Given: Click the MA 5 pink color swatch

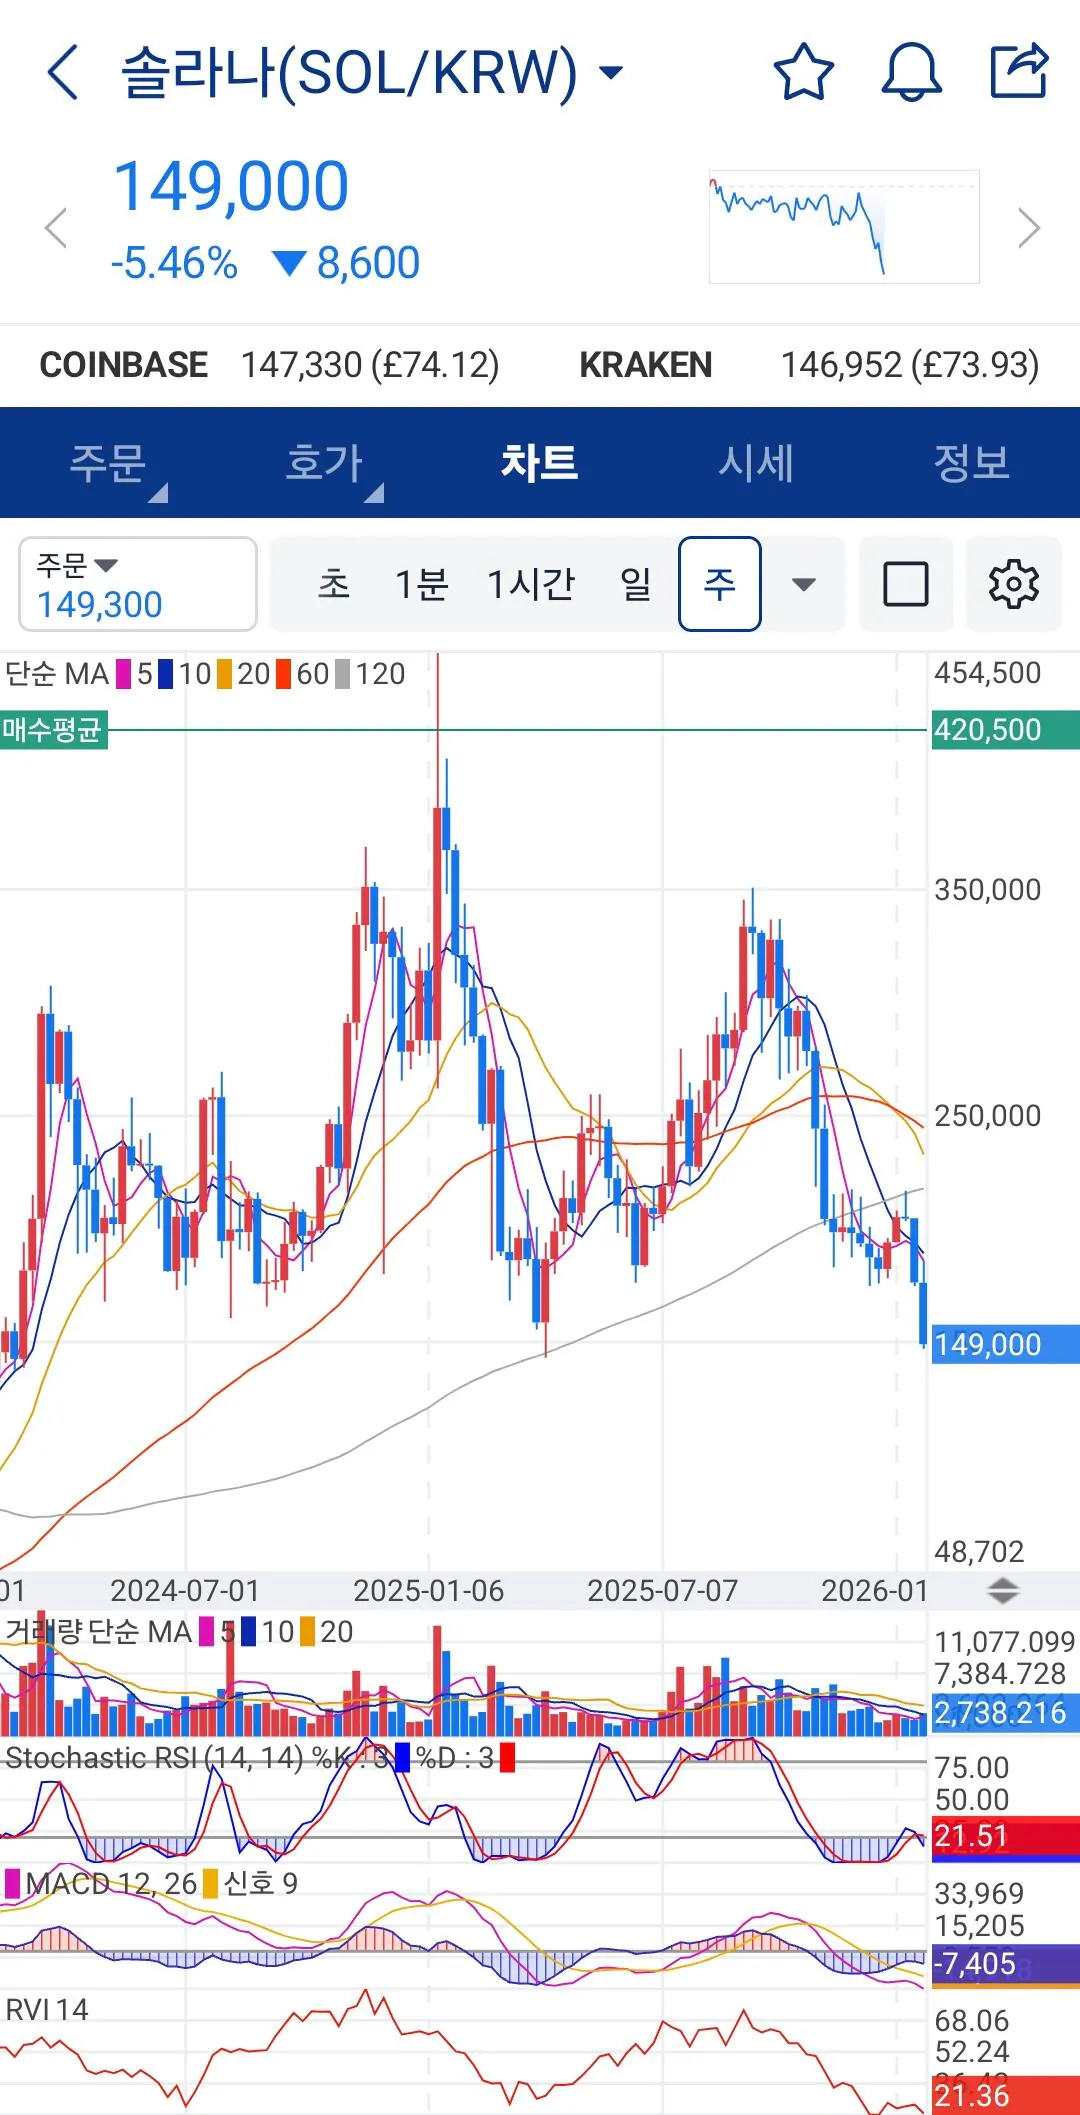Looking at the screenshot, I should pos(124,674).
